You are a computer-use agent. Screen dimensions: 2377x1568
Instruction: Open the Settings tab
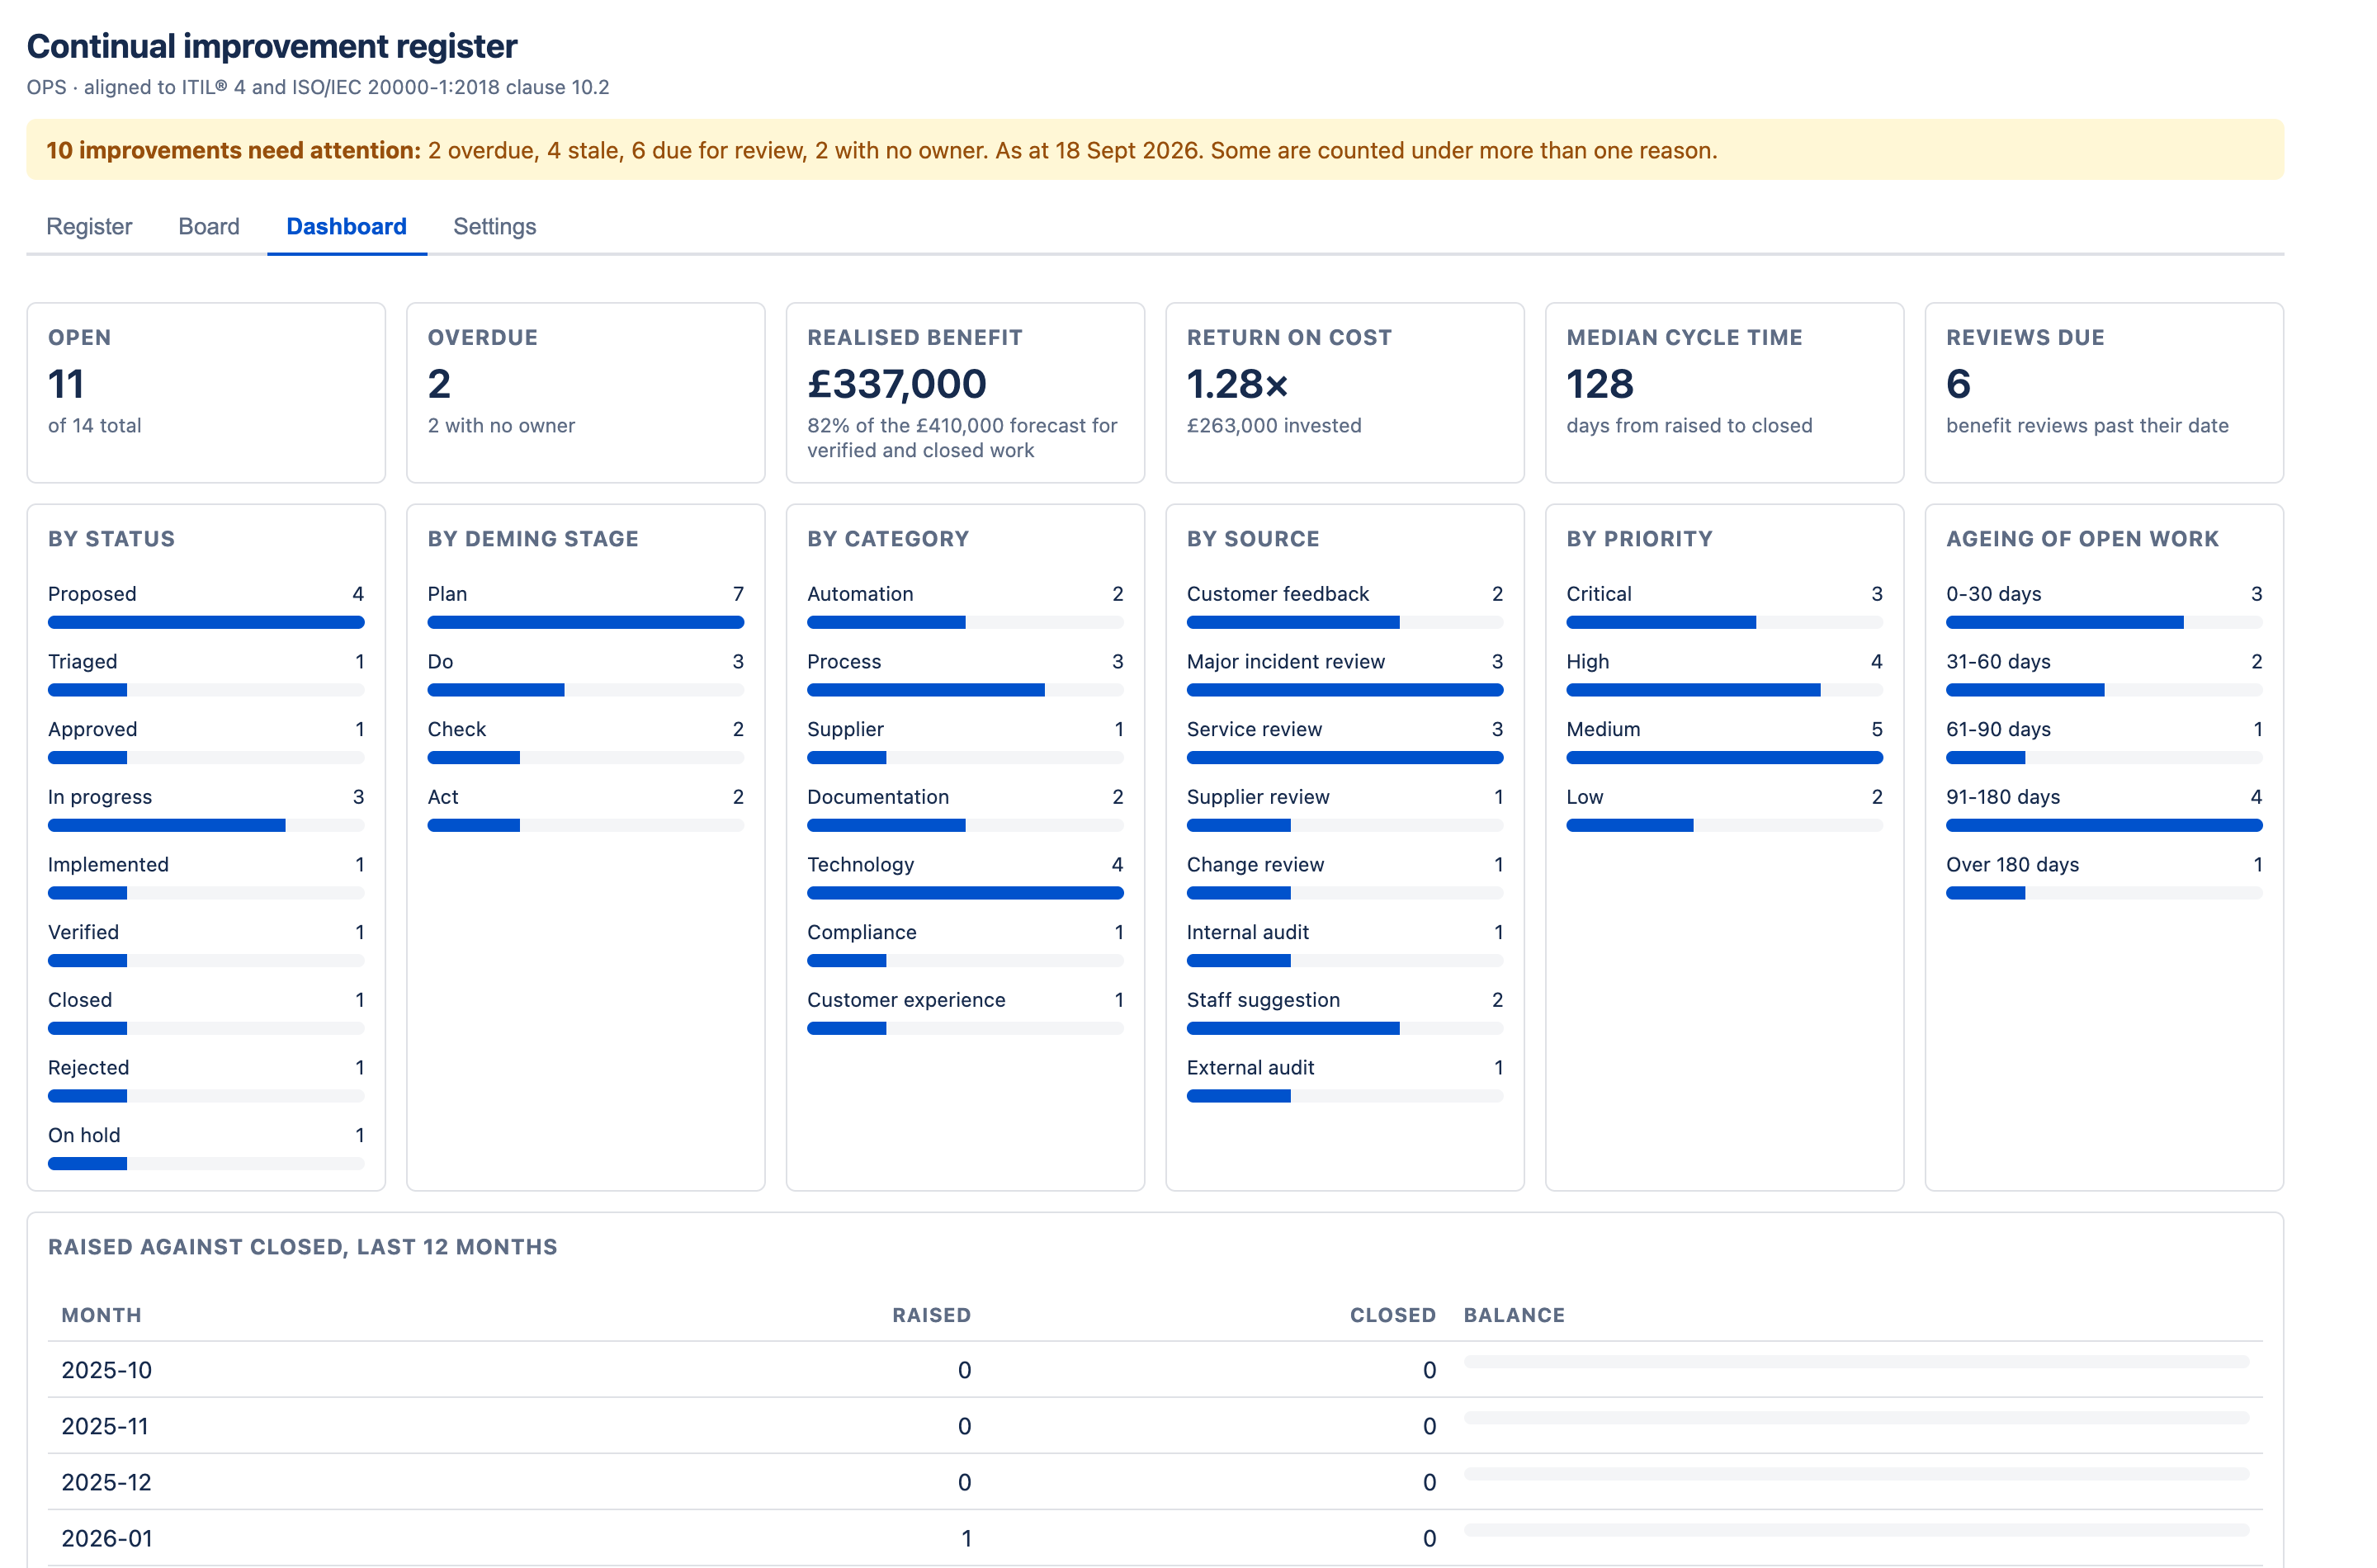(x=494, y=226)
